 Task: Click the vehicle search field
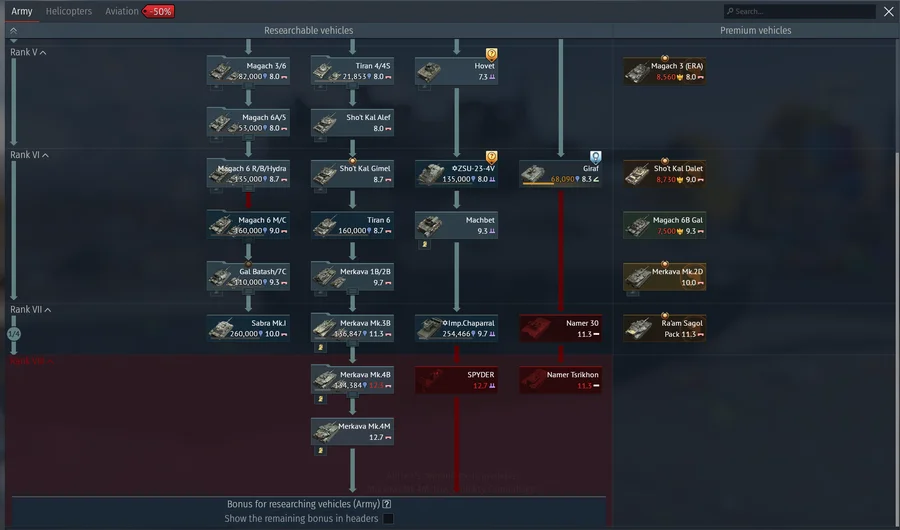(800, 12)
